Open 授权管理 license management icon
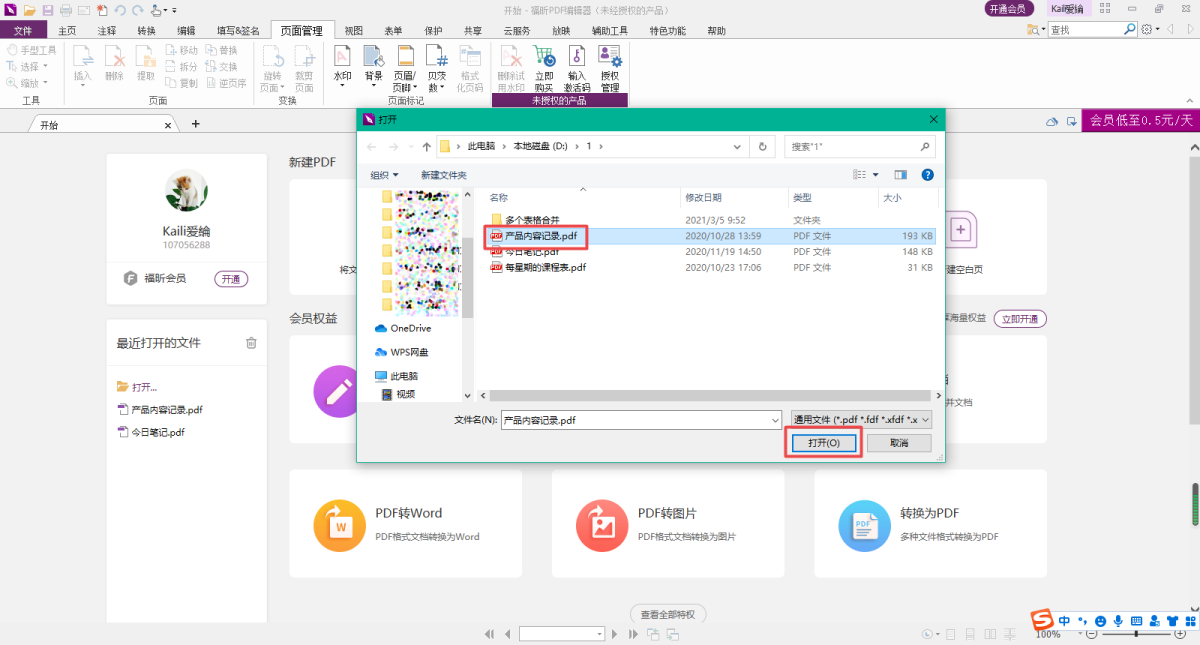Viewport: 1200px width, 645px height. click(x=609, y=58)
